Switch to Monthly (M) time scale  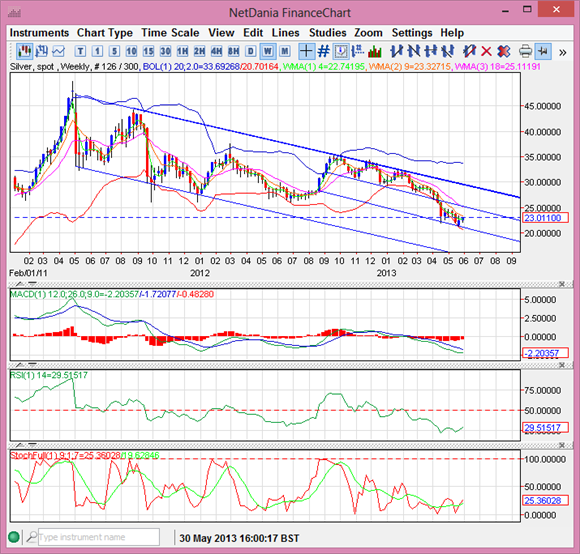tap(284, 51)
